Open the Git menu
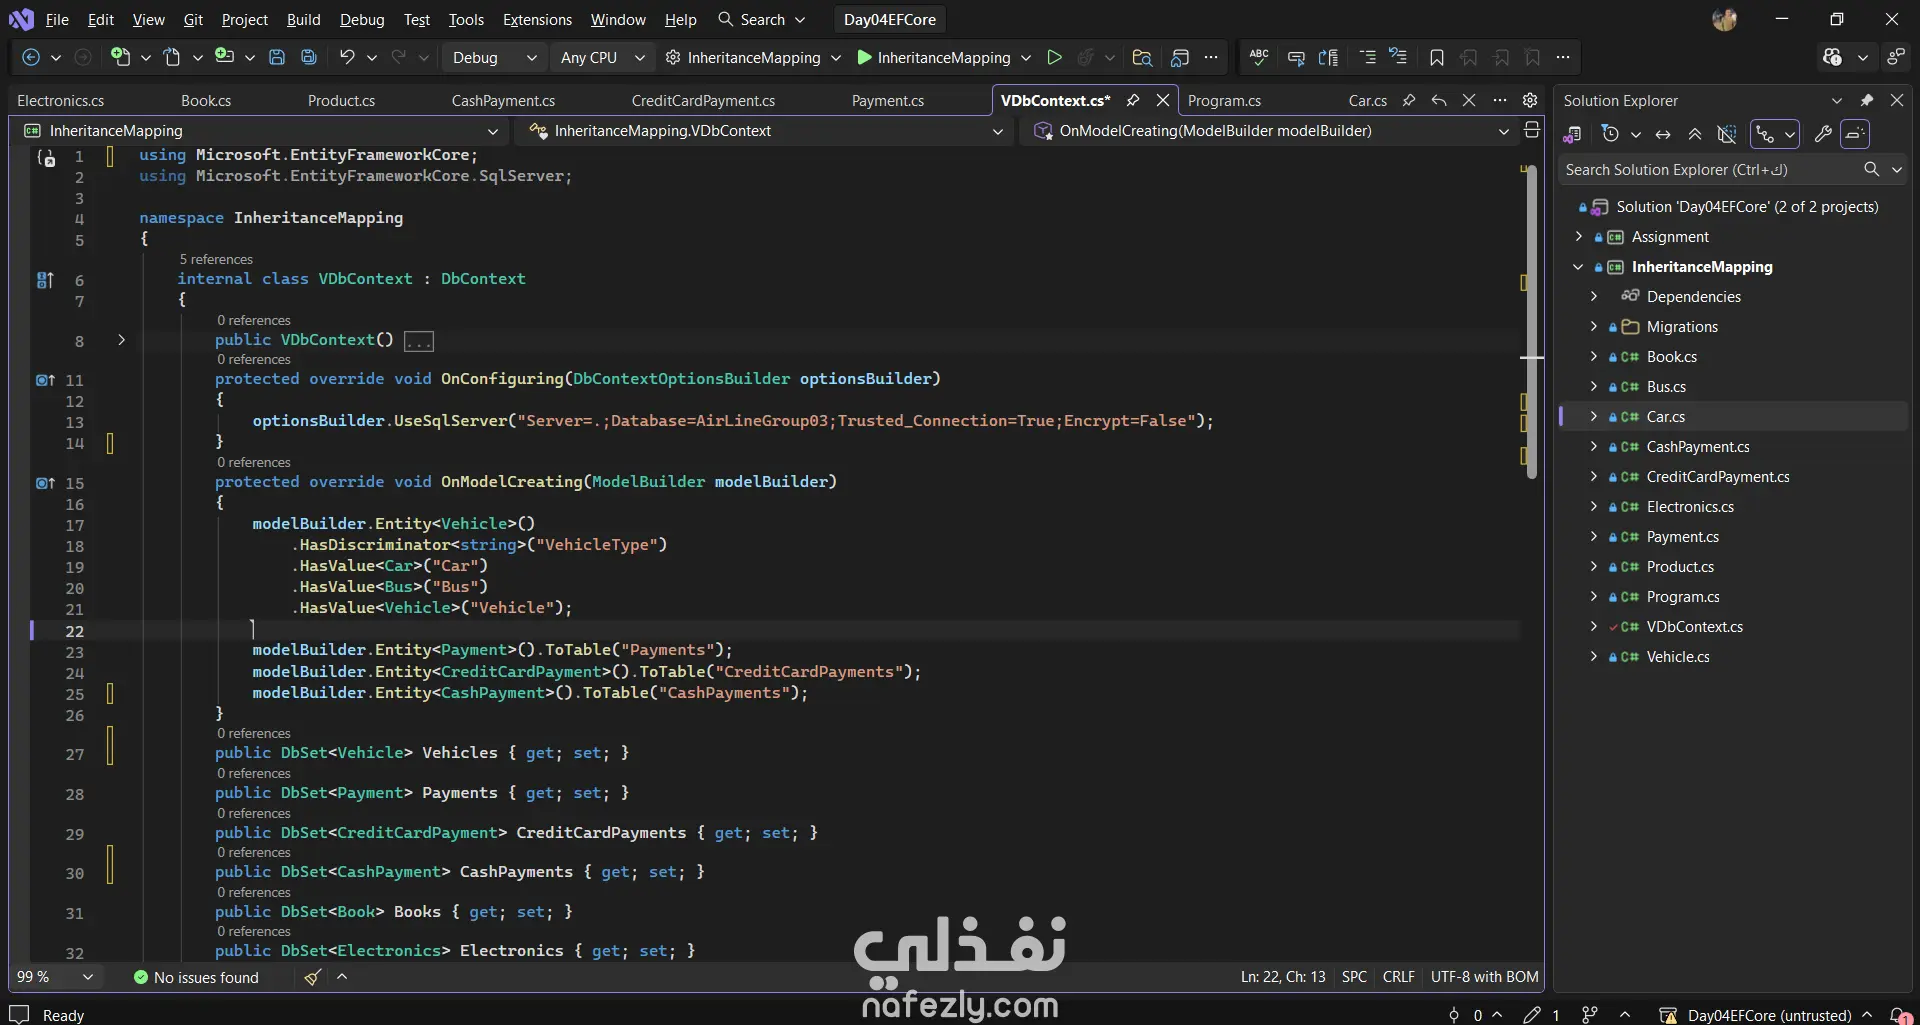This screenshot has width=1920, height=1025. pos(193,20)
